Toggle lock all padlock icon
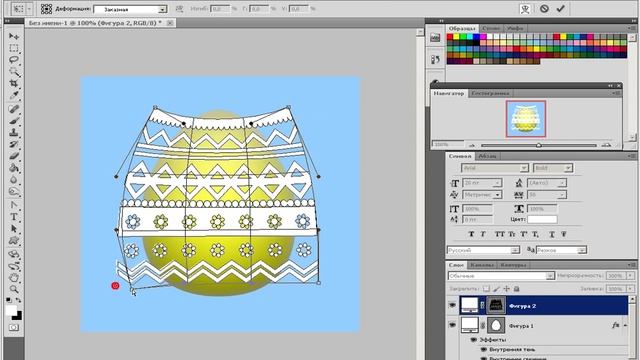 [517, 289]
